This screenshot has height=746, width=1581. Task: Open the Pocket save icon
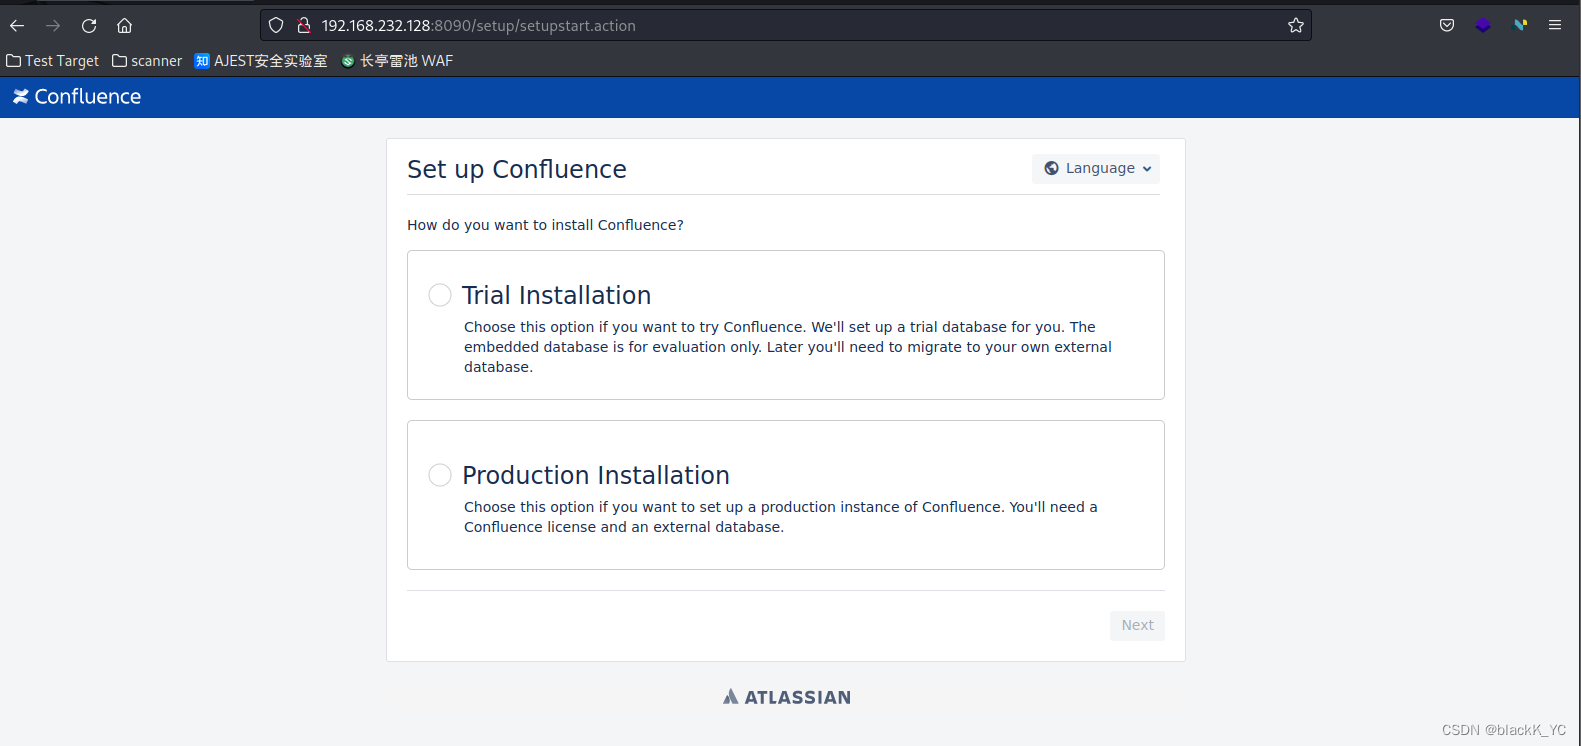point(1447,26)
